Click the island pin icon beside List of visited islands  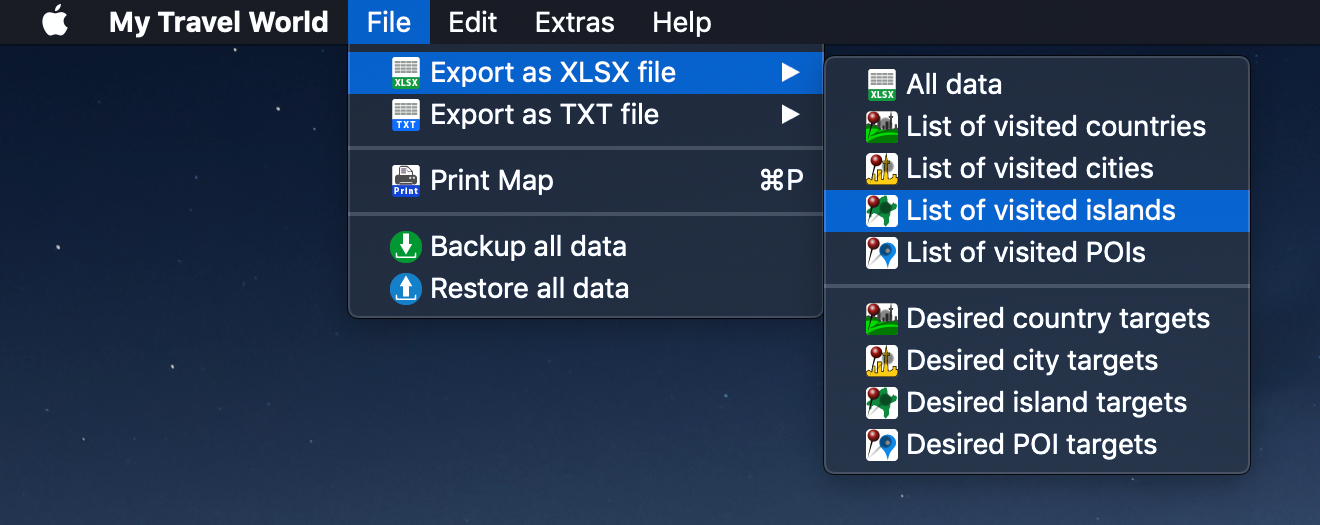(x=882, y=211)
